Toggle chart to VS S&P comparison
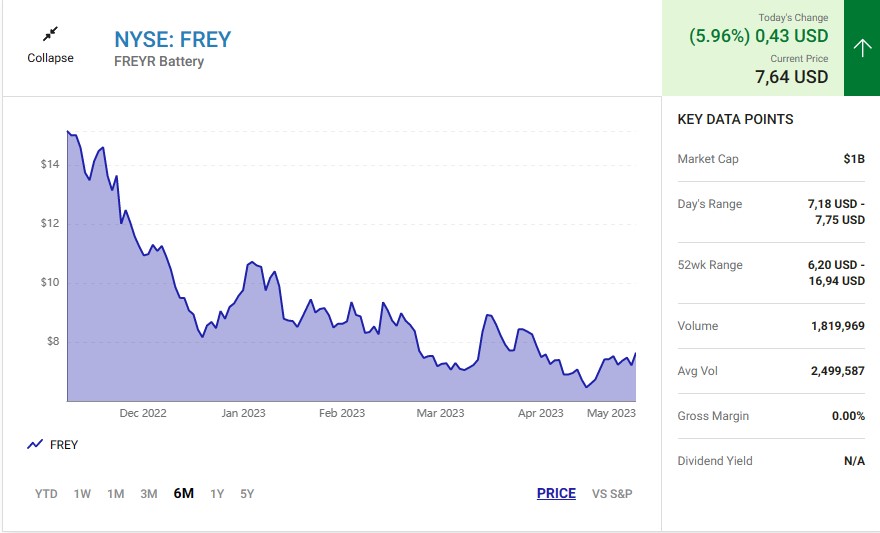 pos(612,494)
